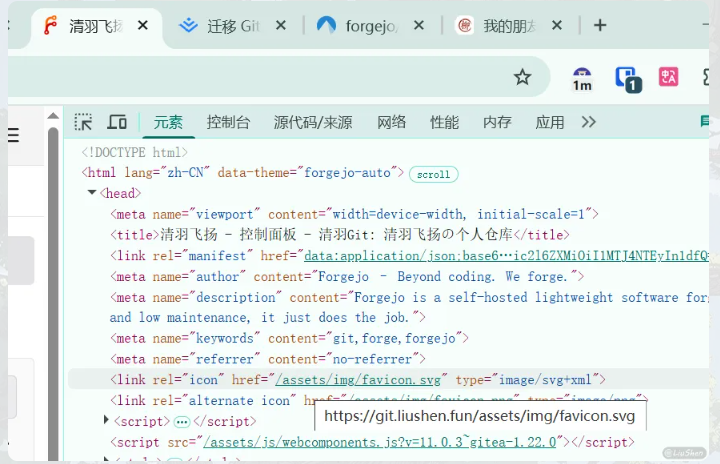Expand the collapsed script element arrow
This screenshot has width=720, height=464.
tap(106, 419)
